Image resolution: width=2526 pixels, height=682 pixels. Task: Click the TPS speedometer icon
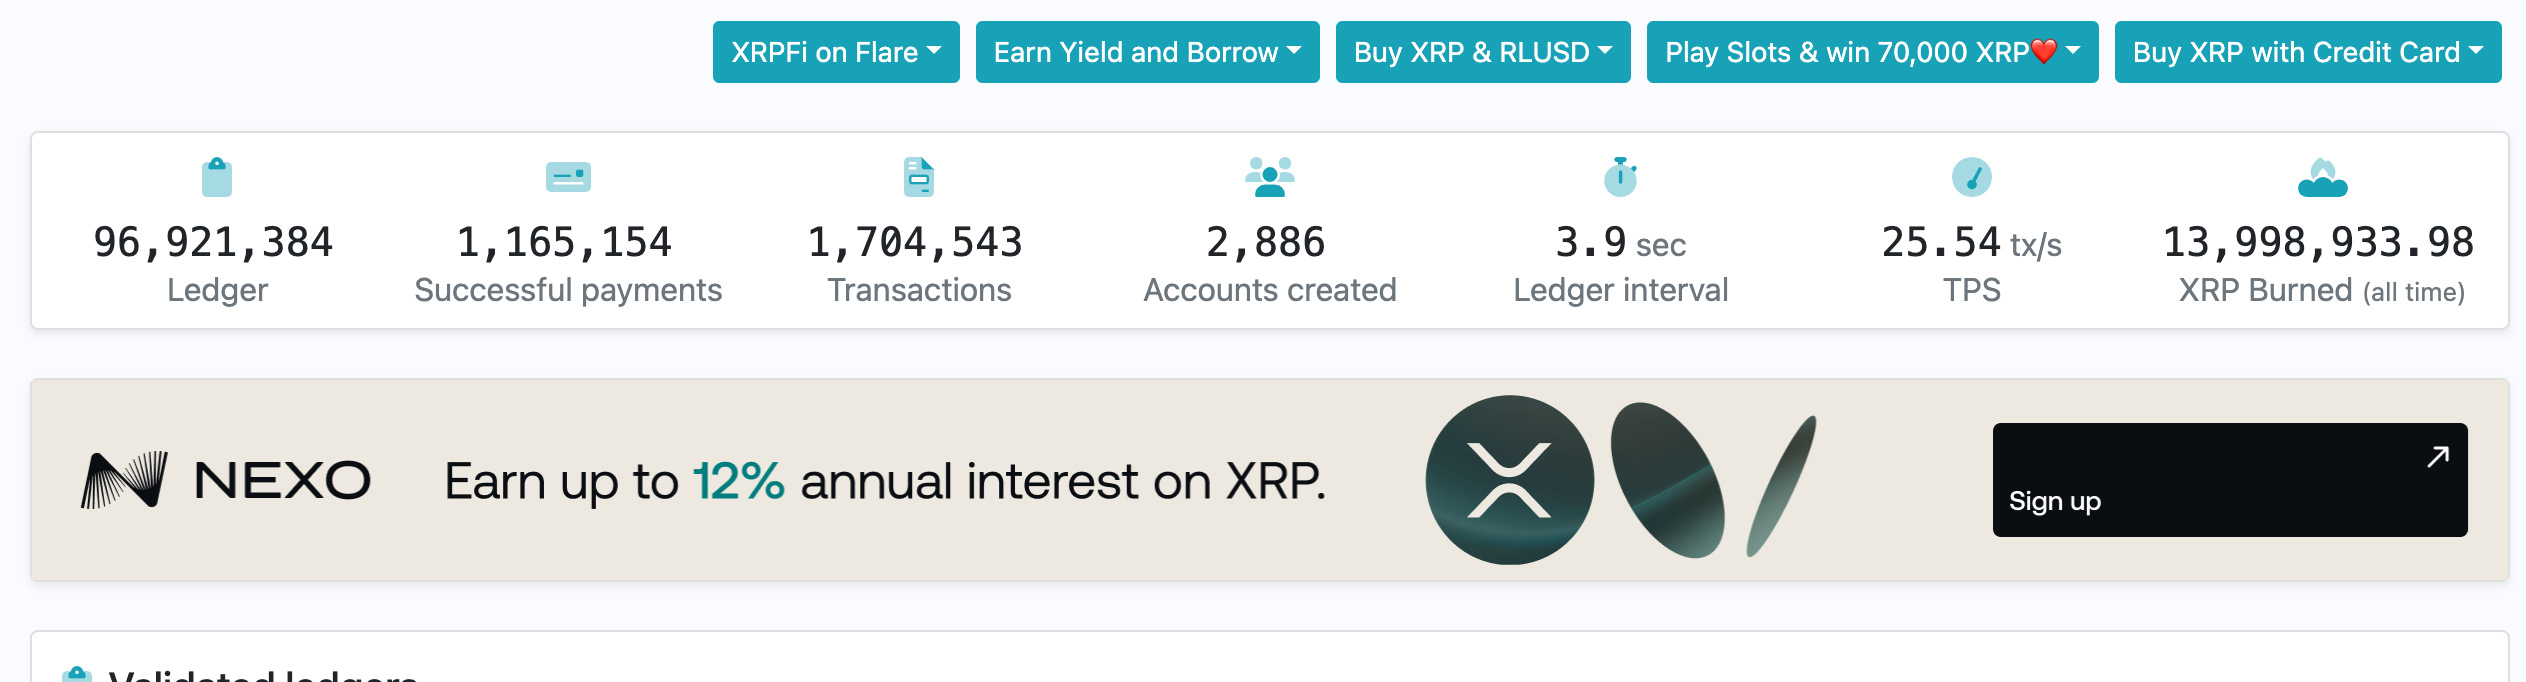point(1971,177)
